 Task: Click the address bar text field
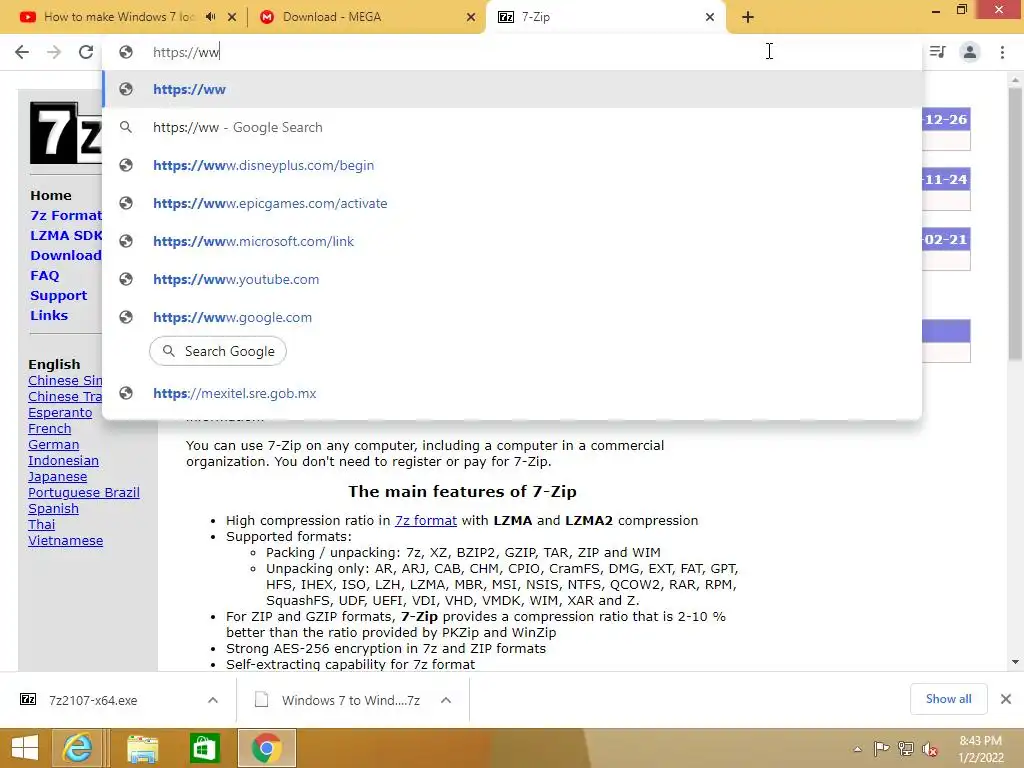pyautogui.click(x=512, y=52)
